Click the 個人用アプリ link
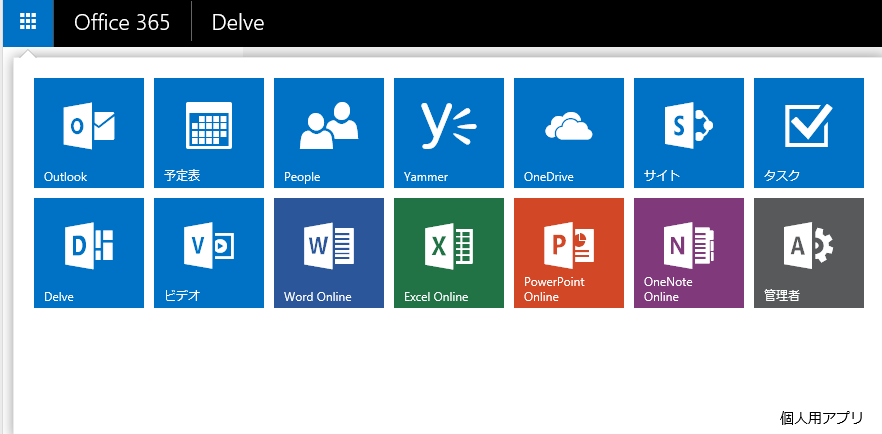This screenshot has width=882, height=434. point(821,418)
